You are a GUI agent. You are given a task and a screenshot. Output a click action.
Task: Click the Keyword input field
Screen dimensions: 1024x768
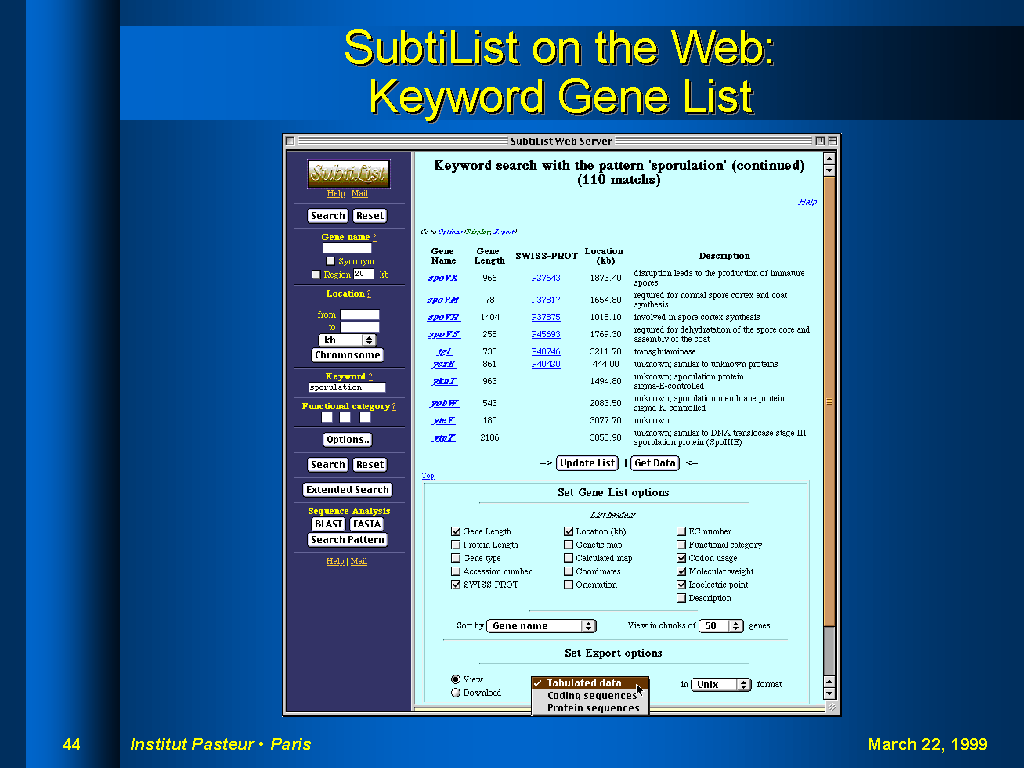pos(346,387)
